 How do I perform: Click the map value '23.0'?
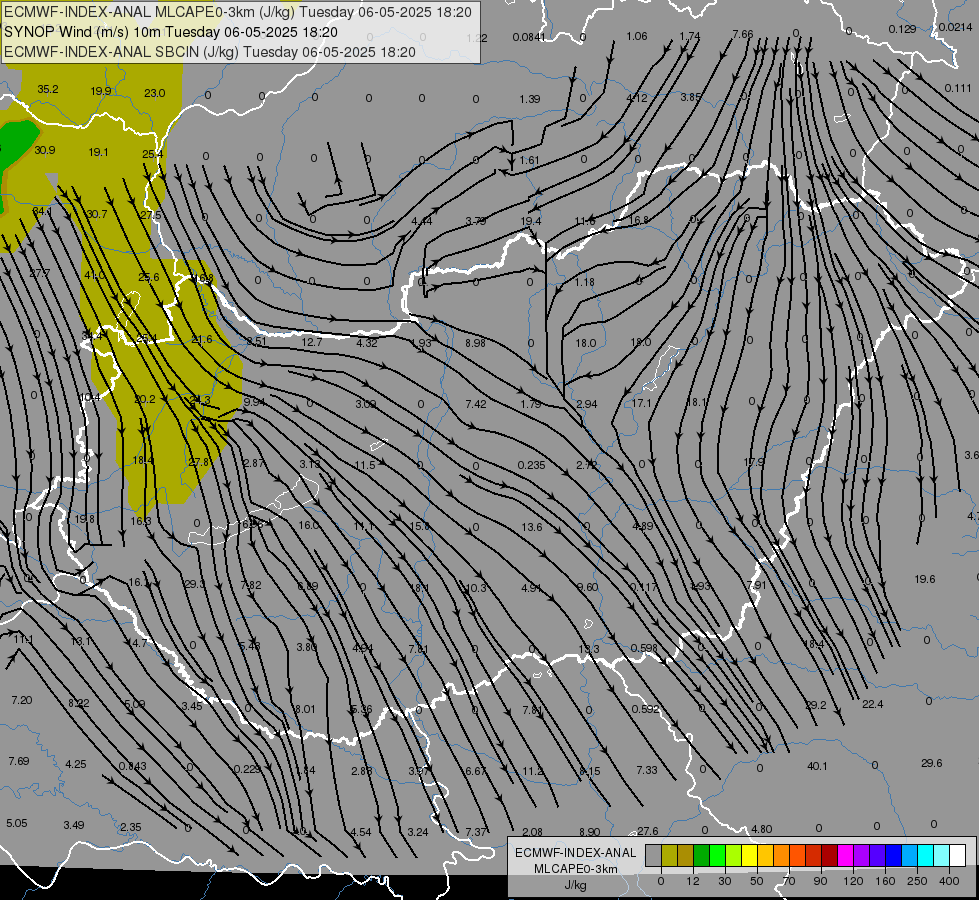tap(154, 93)
